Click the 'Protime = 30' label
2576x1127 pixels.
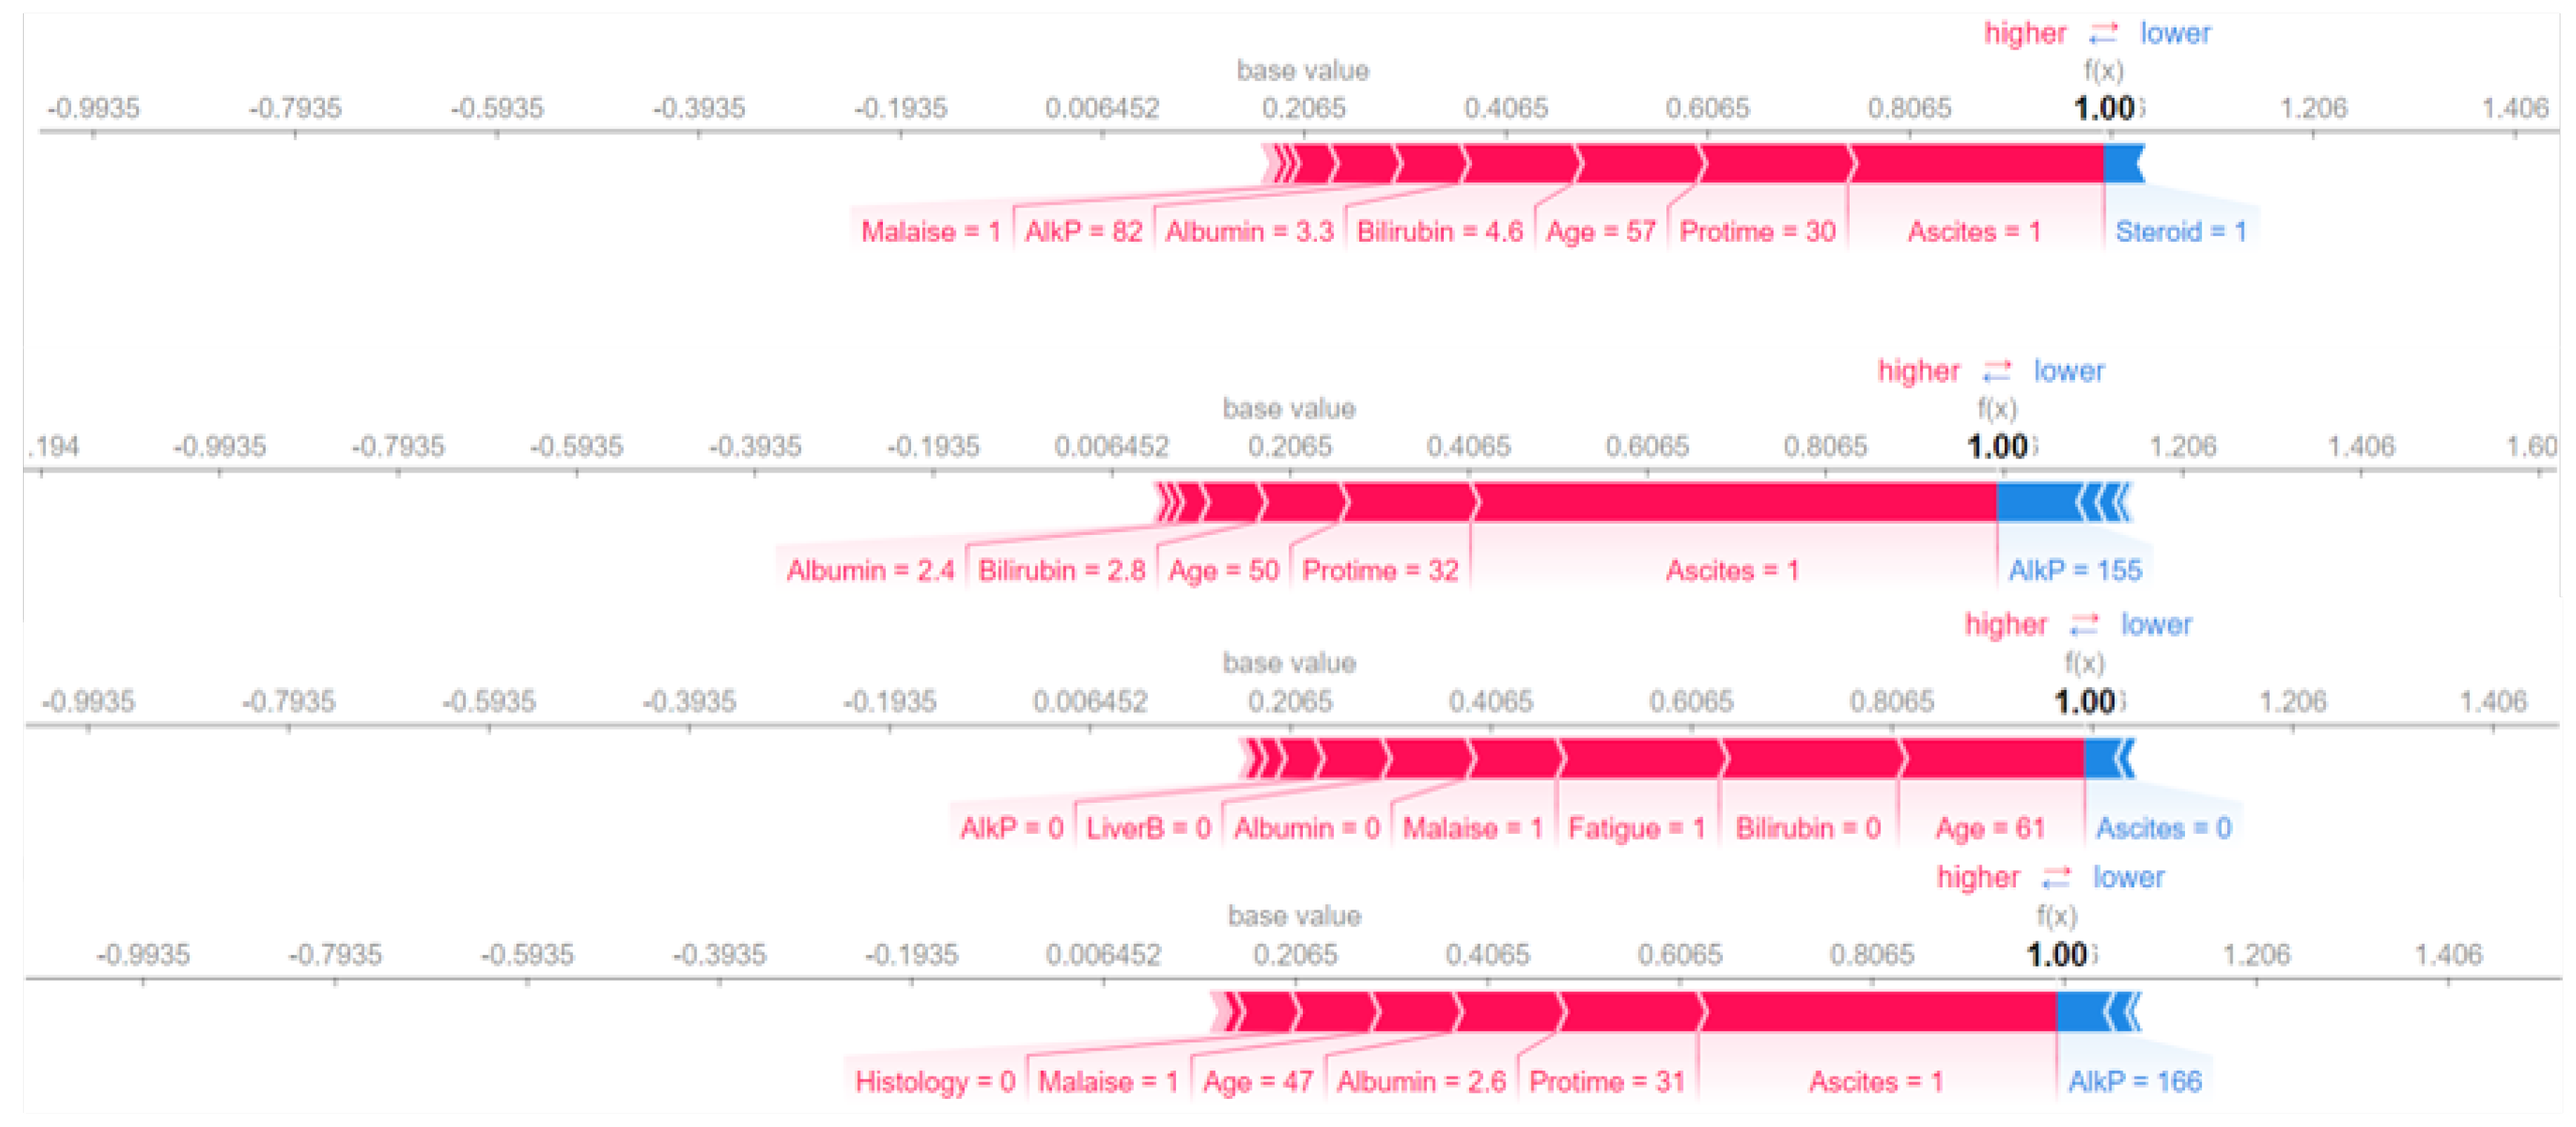(x=1757, y=232)
